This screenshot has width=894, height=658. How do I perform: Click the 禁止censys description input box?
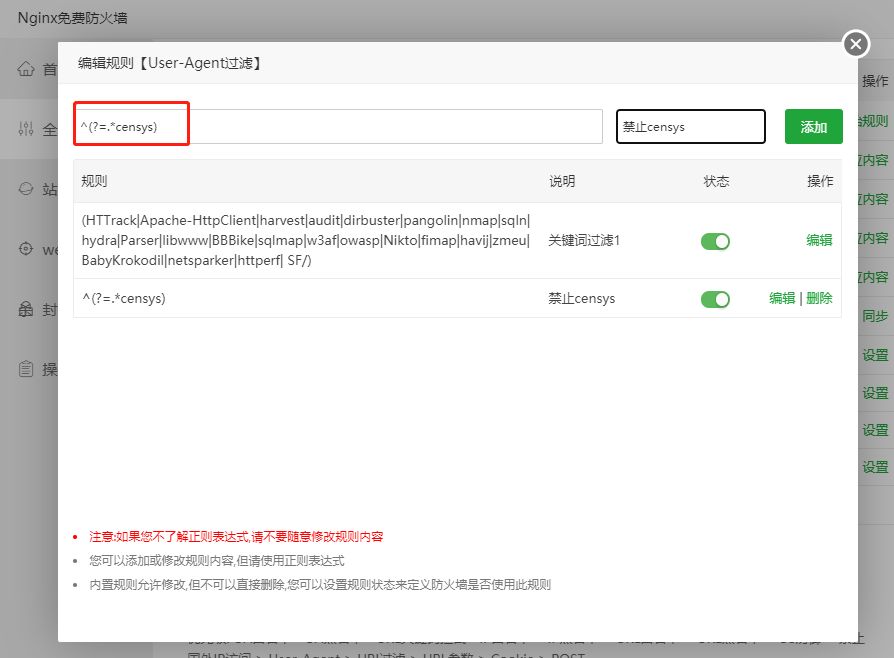click(x=690, y=126)
